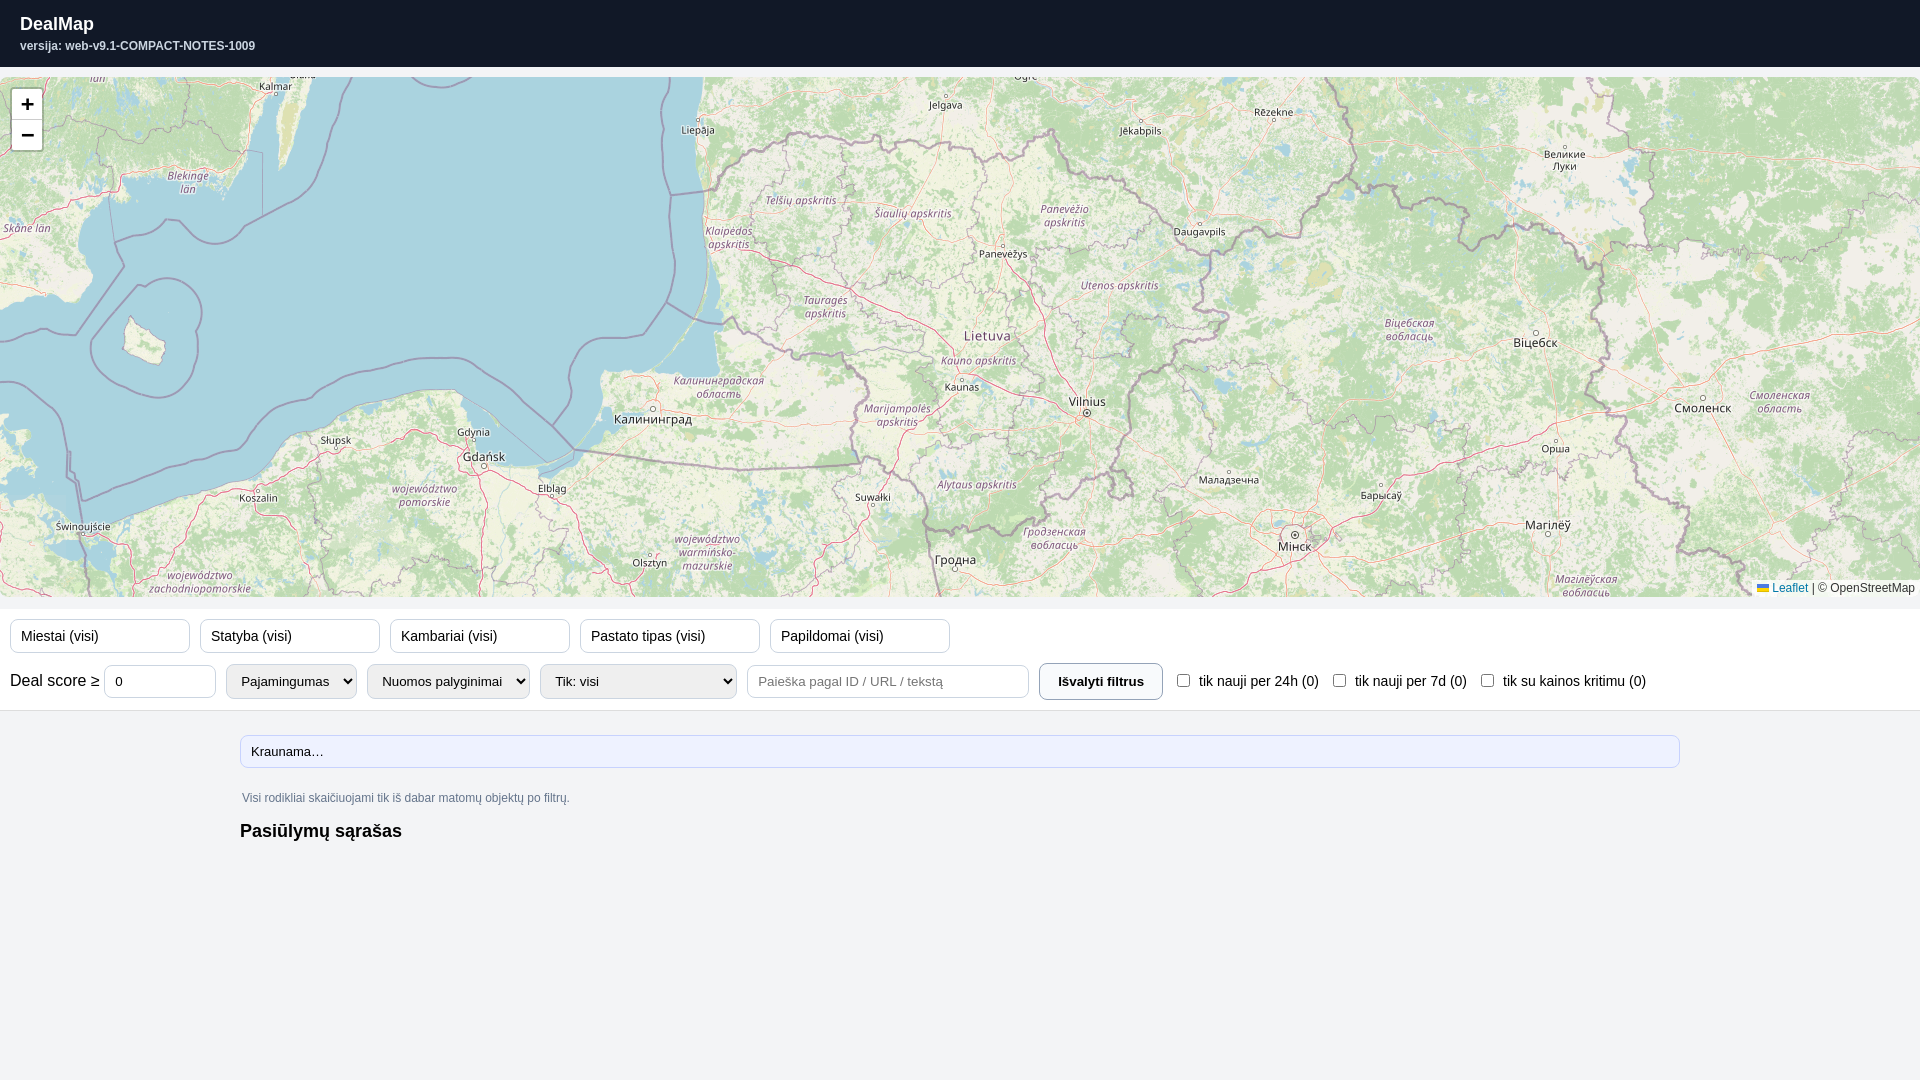Viewport: 1920px width, 1080px height.
Task: Enable 'tik nauji per 7d' checkbox
Action: coord(1339,681)
